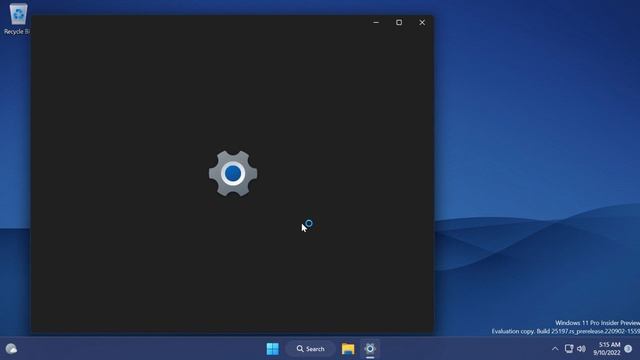Open the weather widgets icon on taskbar
The image size is (640, 360).
[11, 349]
